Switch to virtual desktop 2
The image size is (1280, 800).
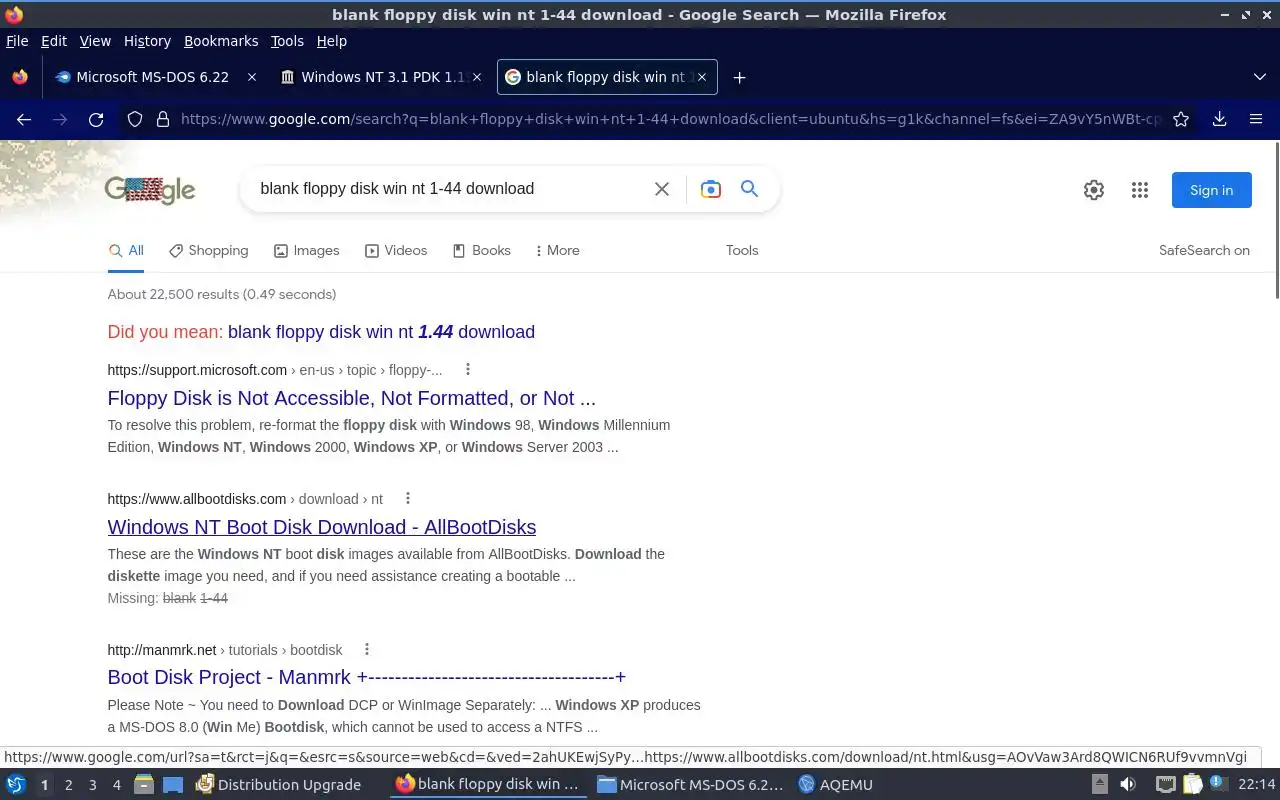point(68,784)
